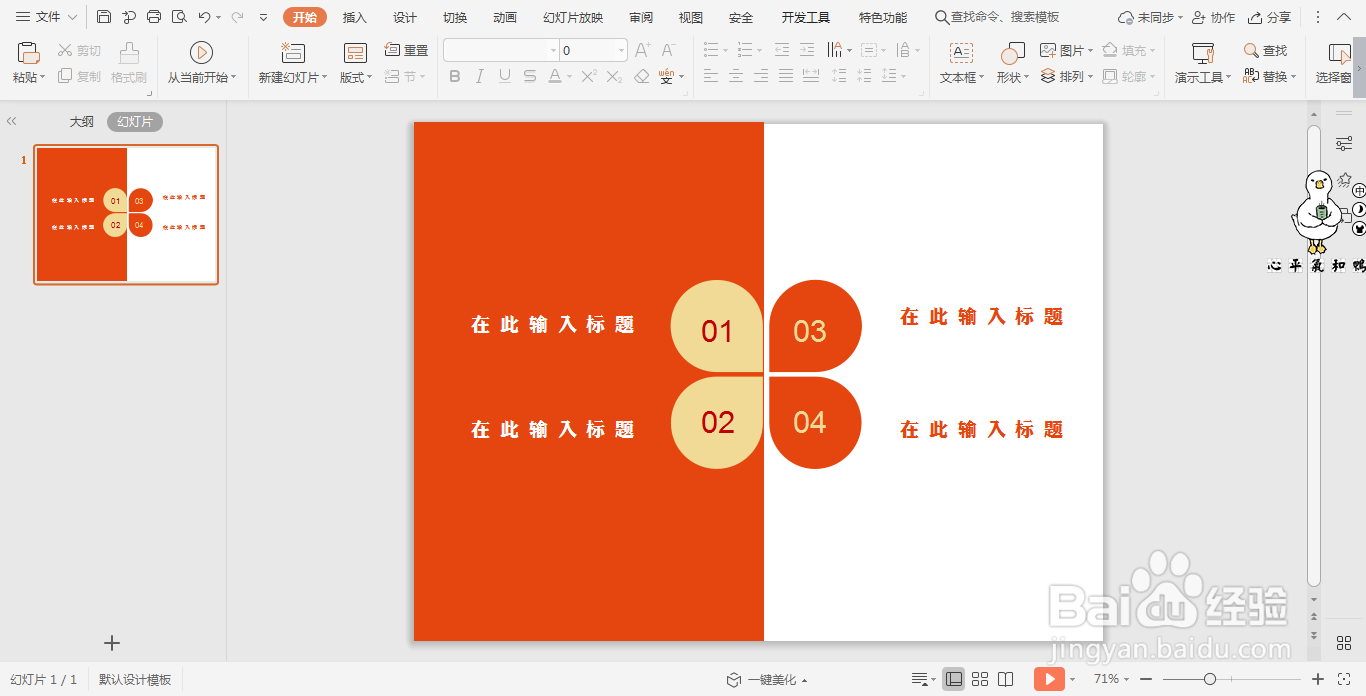Open the font color dropdown arrow

[x=569, y=77]
